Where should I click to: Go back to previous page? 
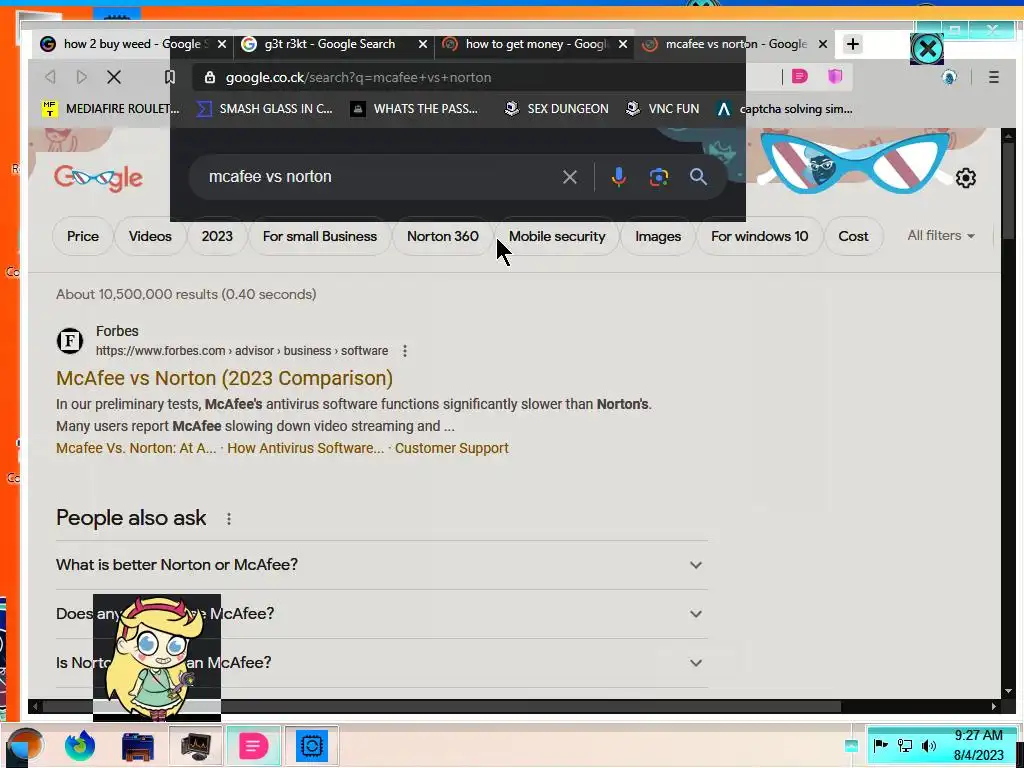[x=50, y=77]
